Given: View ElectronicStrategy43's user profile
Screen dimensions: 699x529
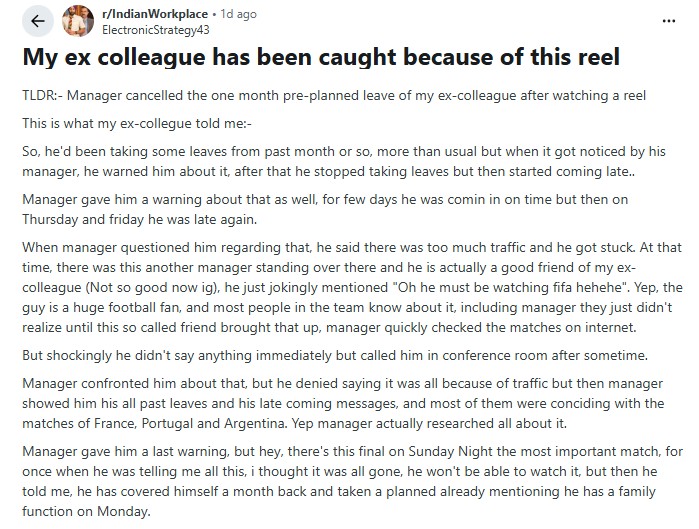Looking at the screenshot, I should 156,30.
